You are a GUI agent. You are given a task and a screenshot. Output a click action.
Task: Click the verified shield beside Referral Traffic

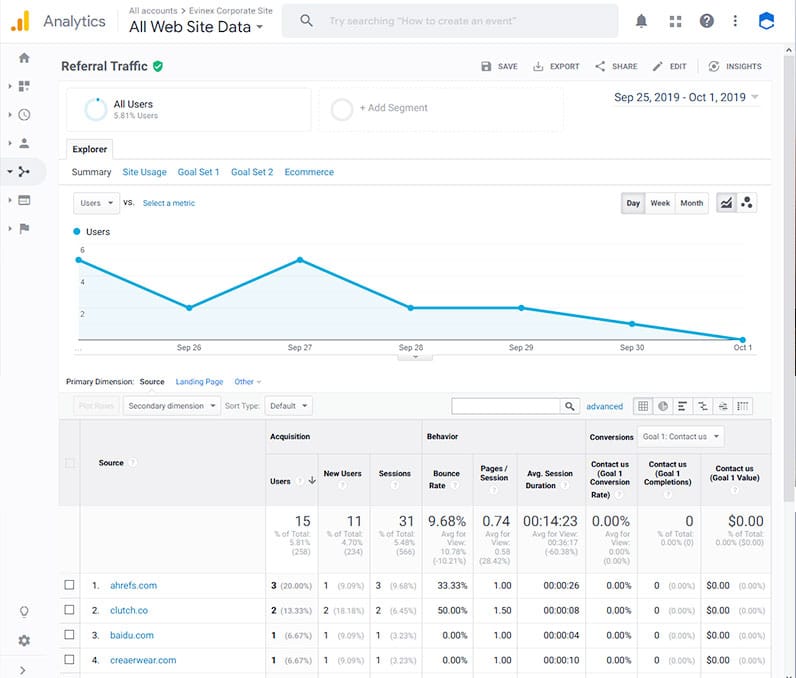click(x=158, y=66)
